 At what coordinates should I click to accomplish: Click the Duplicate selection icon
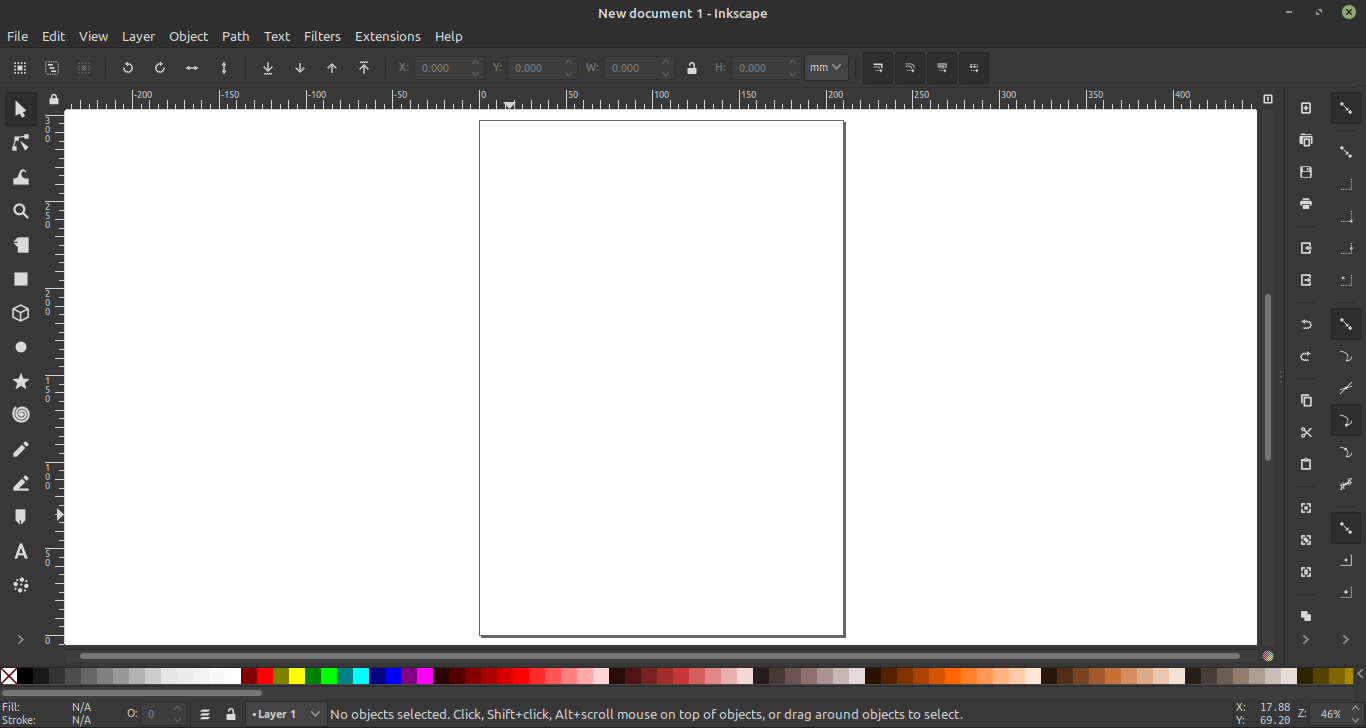(1306, 616)
